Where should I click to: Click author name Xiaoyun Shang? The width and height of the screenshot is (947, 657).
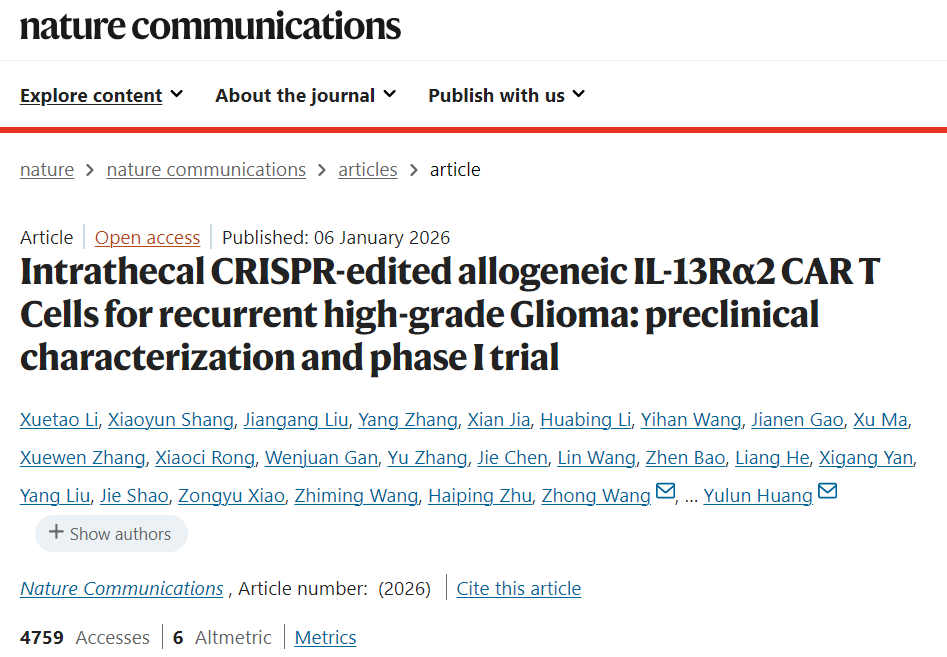coord(170,420)
